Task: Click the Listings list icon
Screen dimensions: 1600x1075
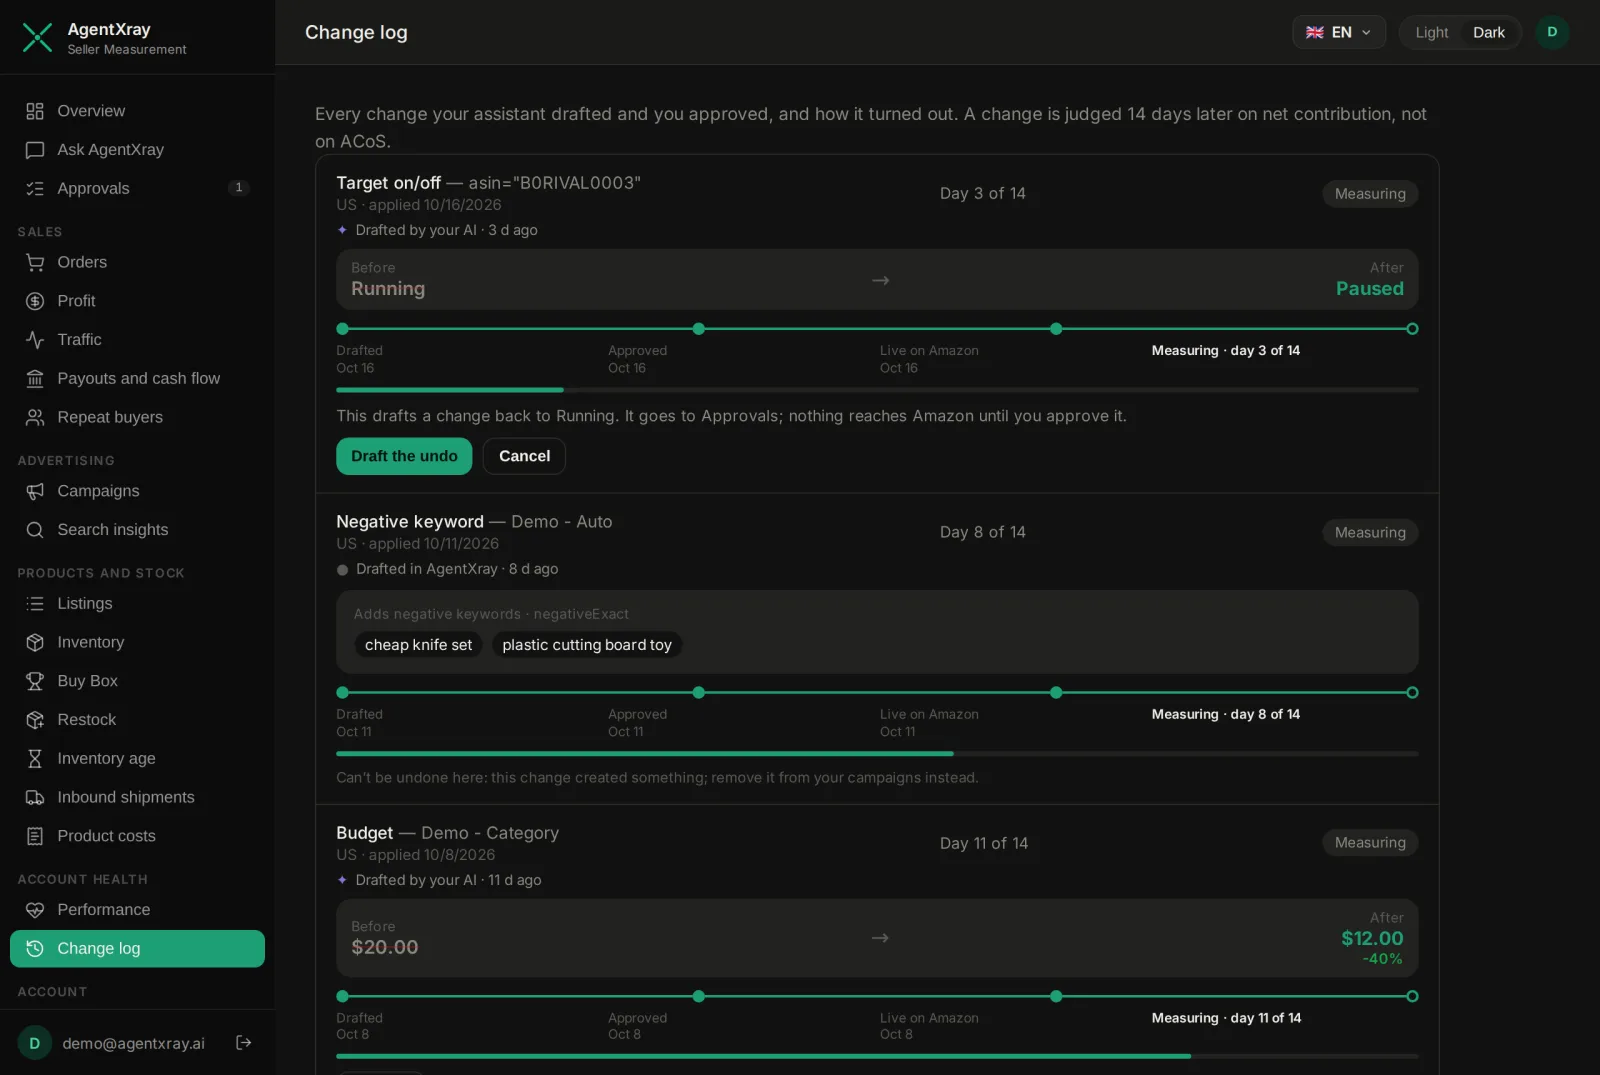Action: [35, 604]
